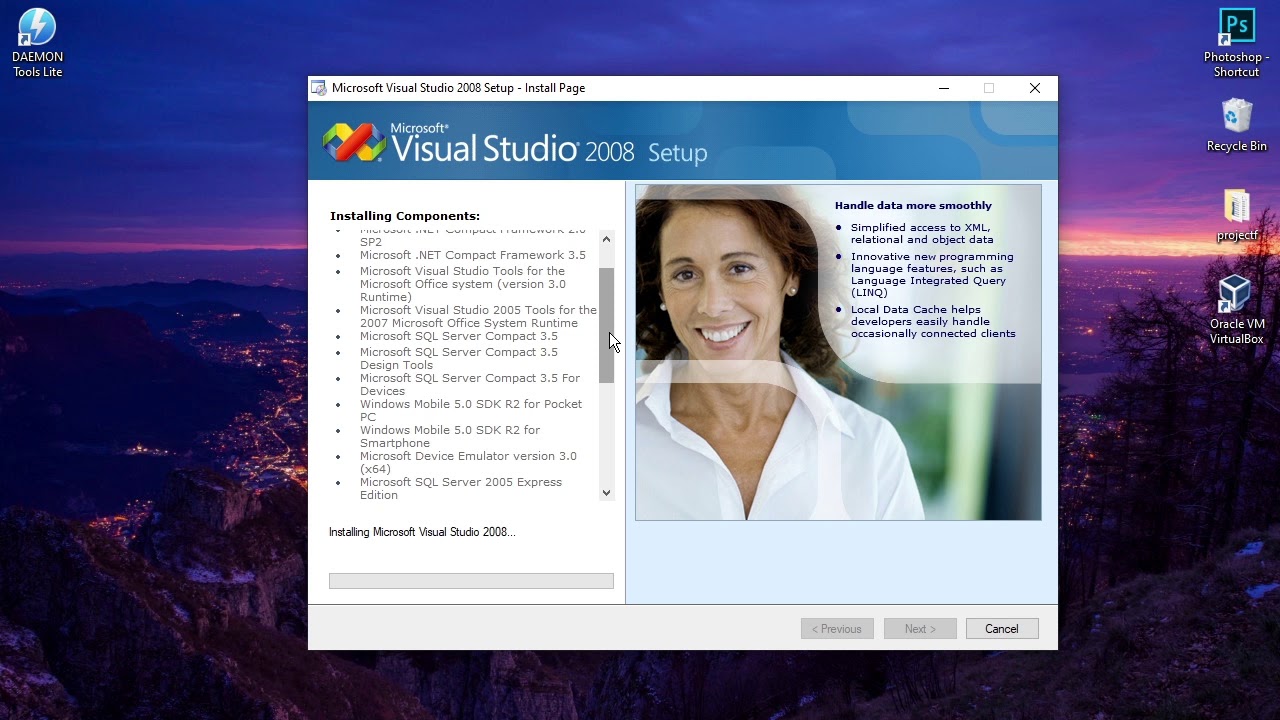
Task: Click 'Windows Mobile 5.0 SDK R2 for Pocket PC' item
Action: [471, 410]
